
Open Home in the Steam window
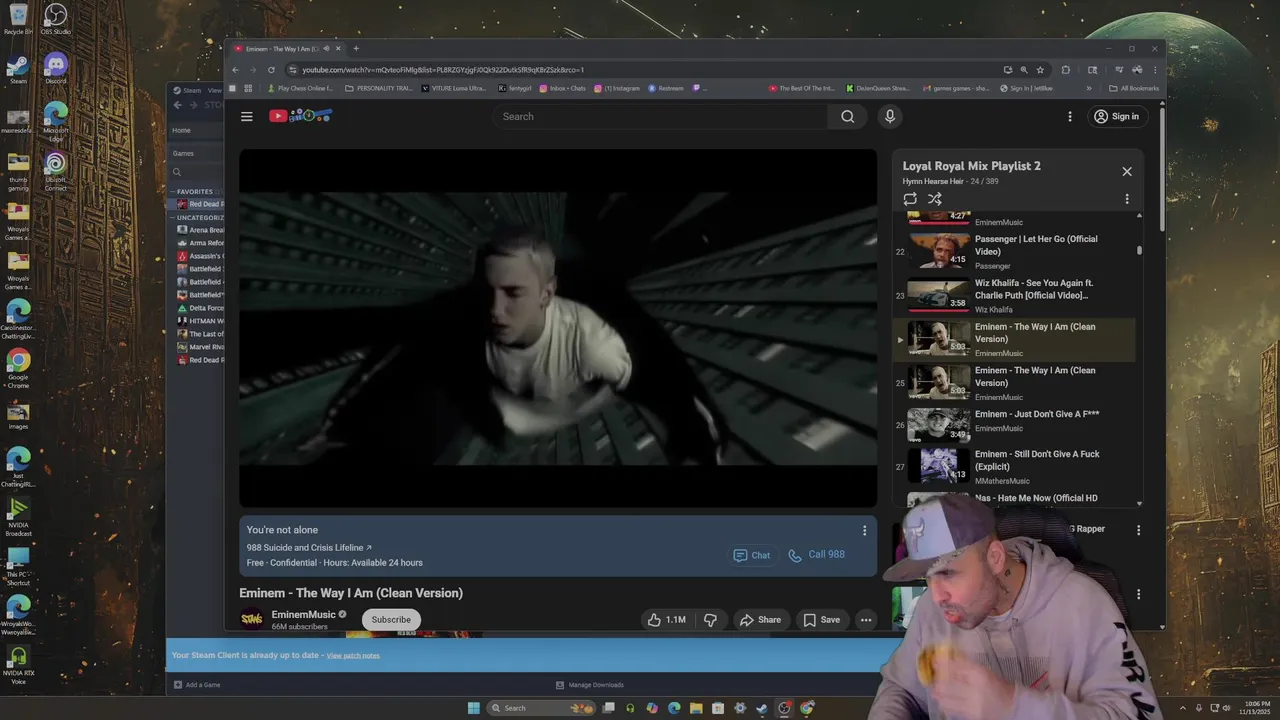tap(181, 130)
